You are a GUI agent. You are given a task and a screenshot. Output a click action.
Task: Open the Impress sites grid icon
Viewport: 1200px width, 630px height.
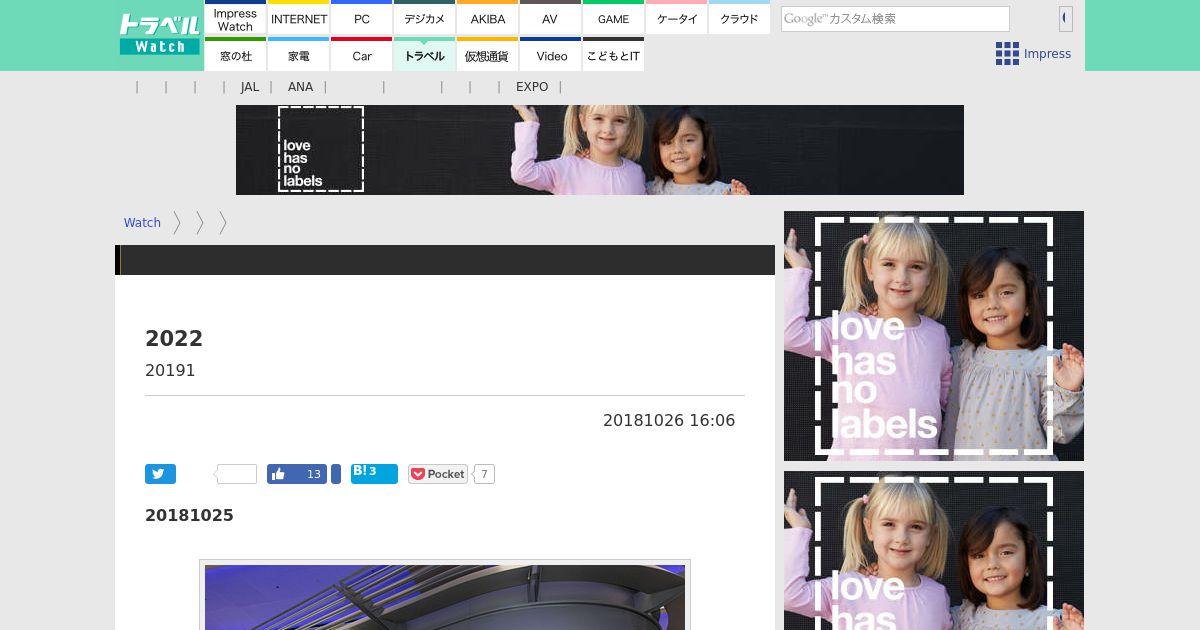[x=1007, y=54]
